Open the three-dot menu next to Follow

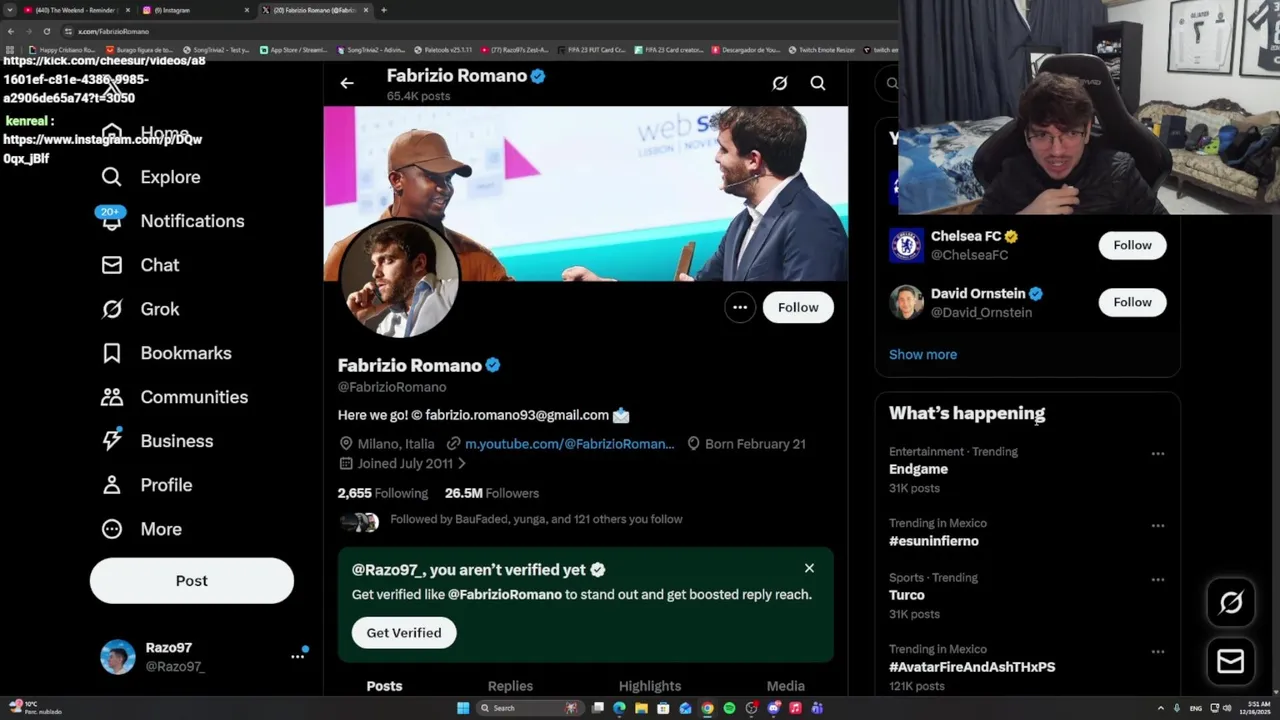[x=740, y=307]
